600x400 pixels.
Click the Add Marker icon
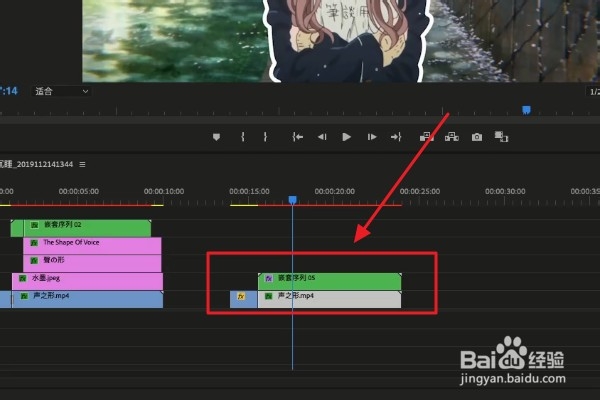click(x=216, y=137)
